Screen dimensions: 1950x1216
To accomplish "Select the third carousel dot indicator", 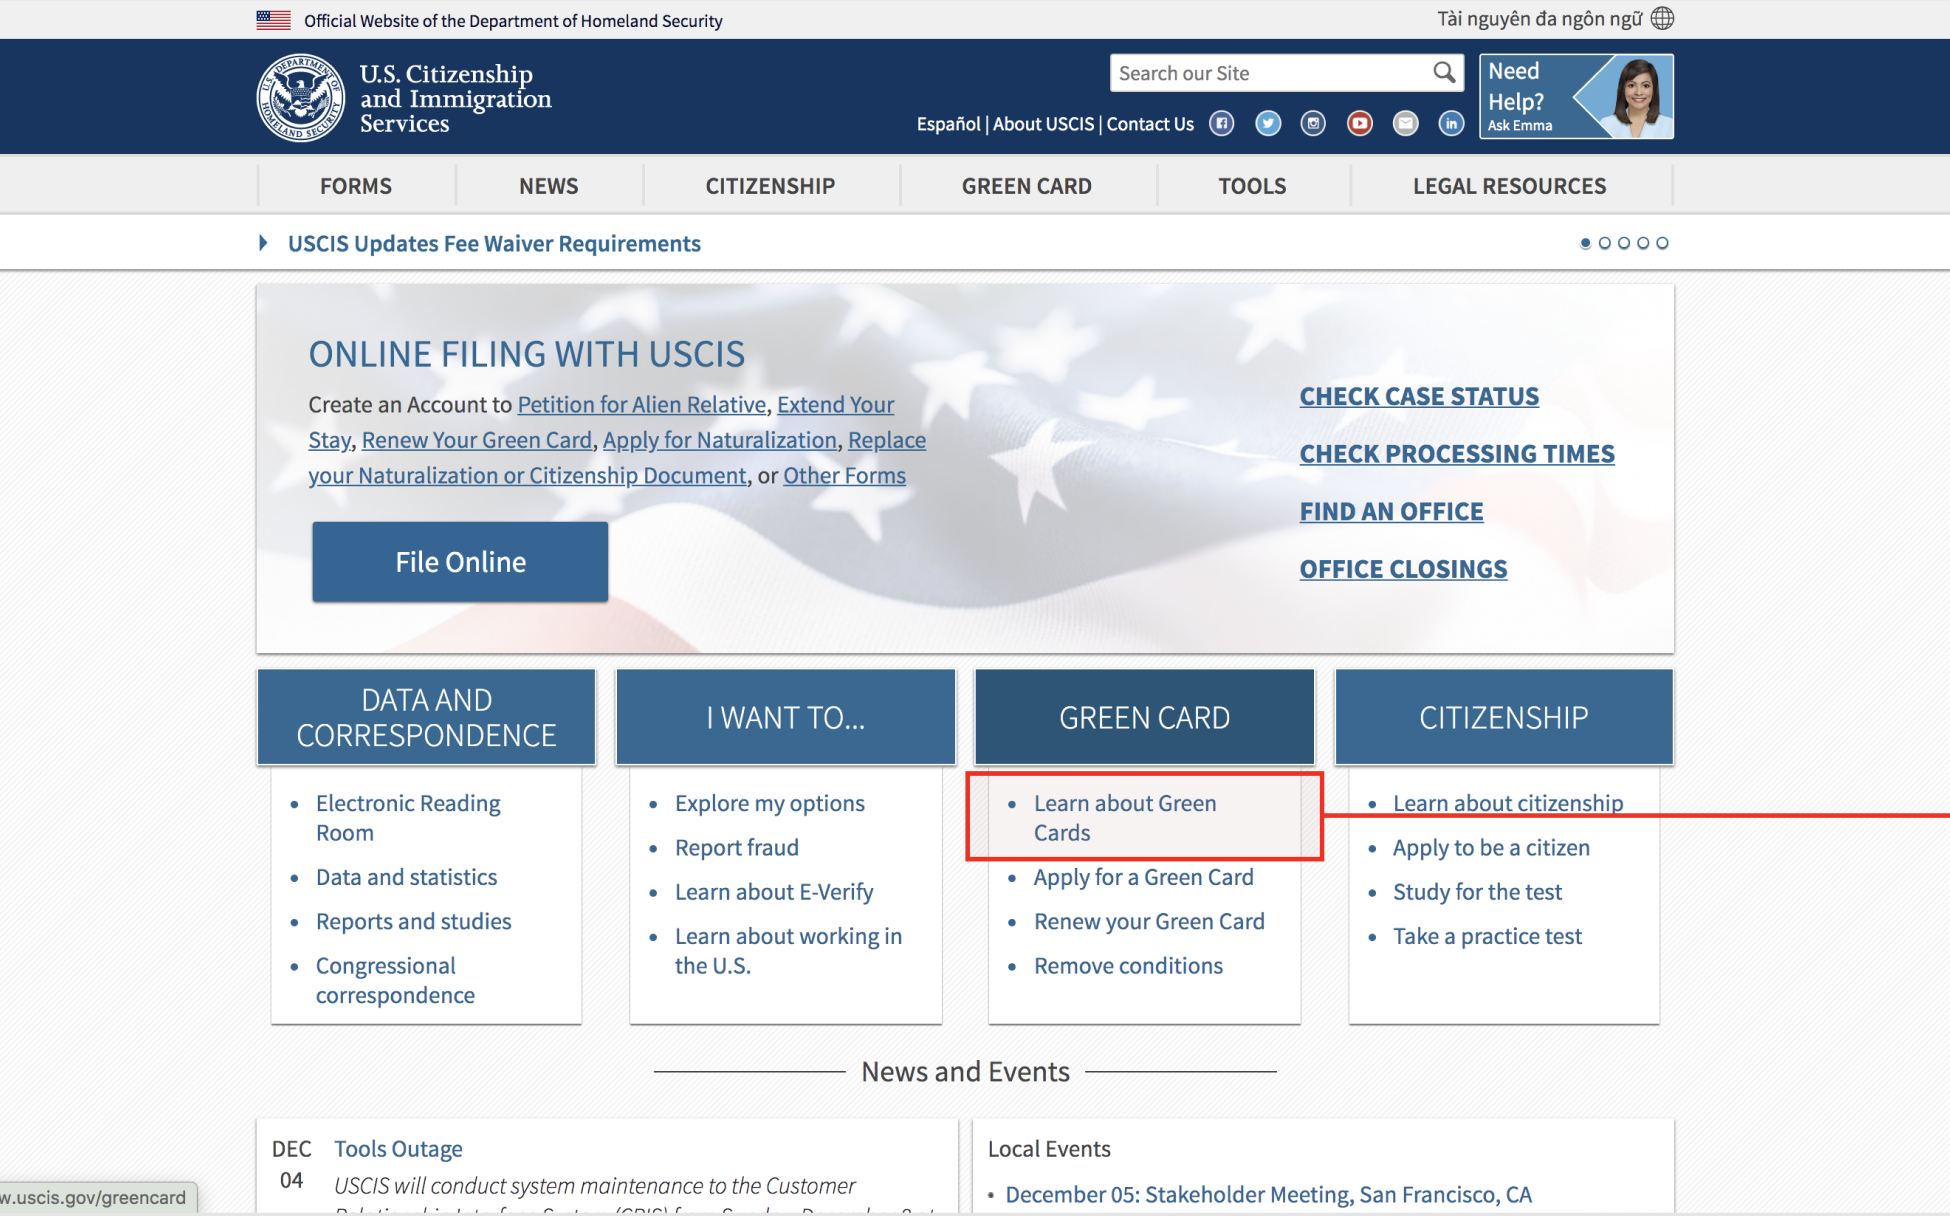I will point(1624,243).
